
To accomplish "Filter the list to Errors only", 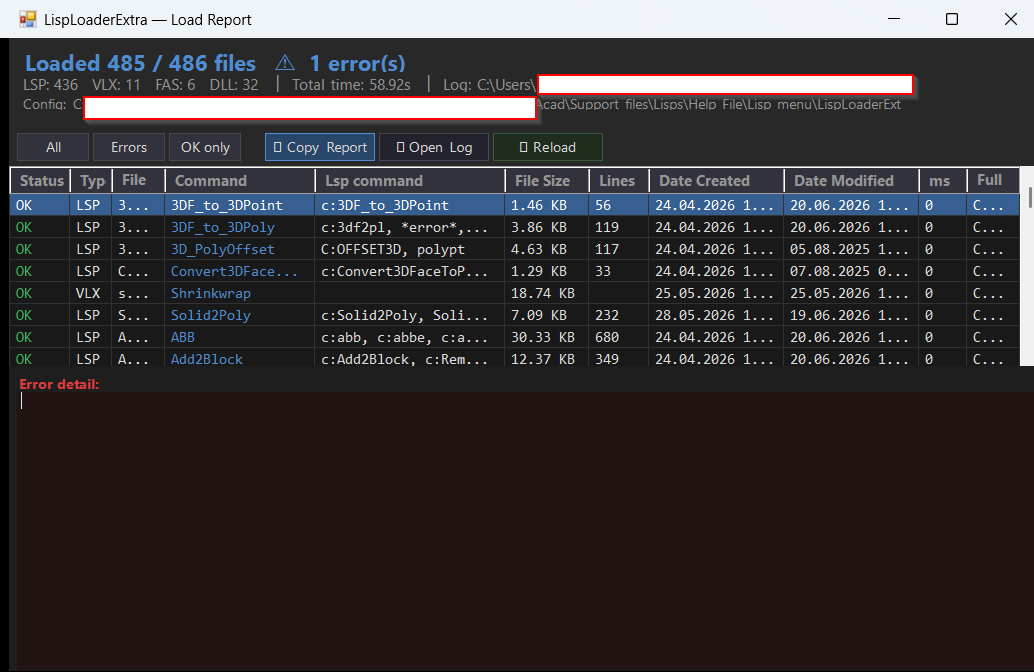I will pos(129,147).
